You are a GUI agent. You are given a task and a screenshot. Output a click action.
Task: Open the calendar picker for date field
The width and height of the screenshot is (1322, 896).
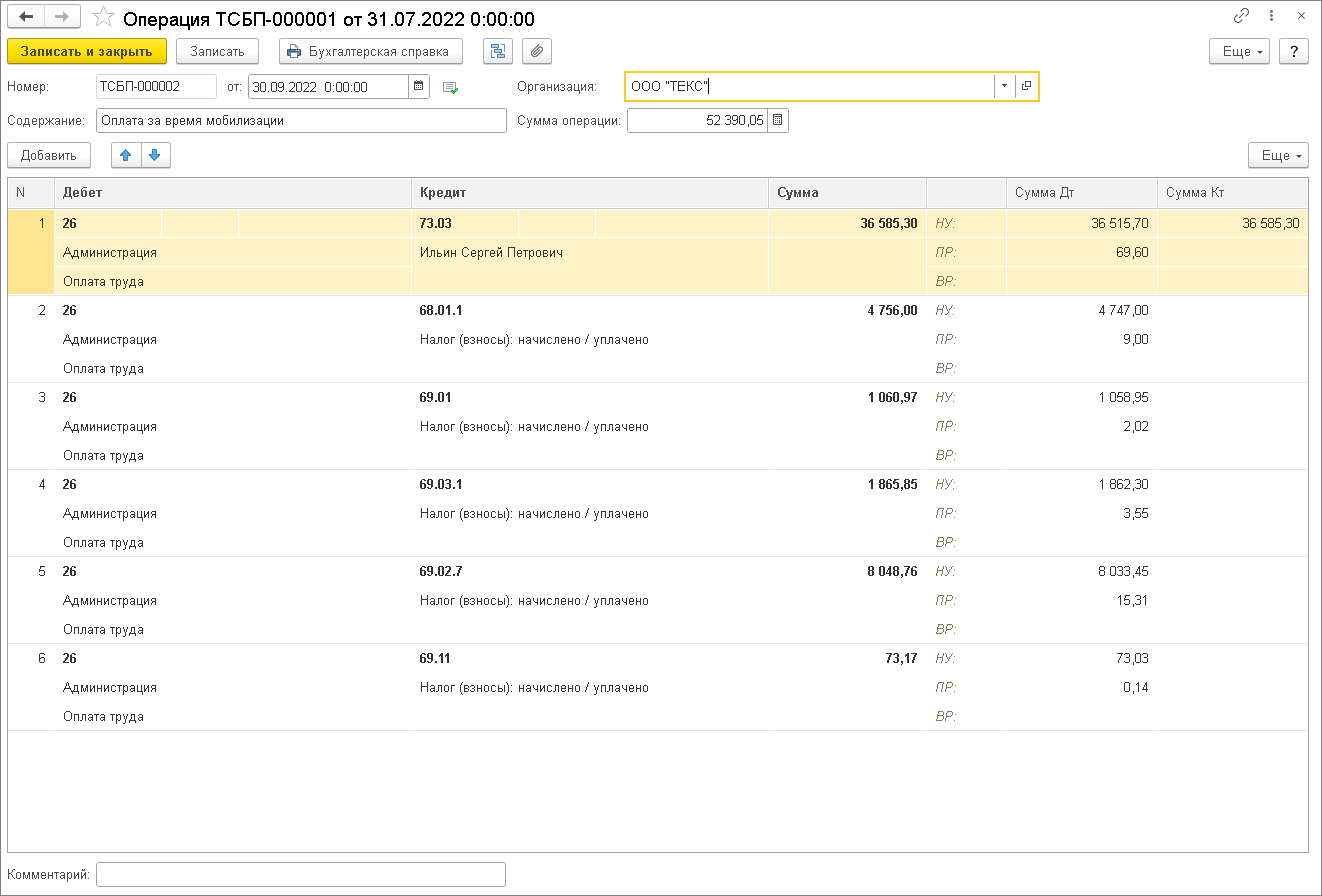click(x=420, y=87)
